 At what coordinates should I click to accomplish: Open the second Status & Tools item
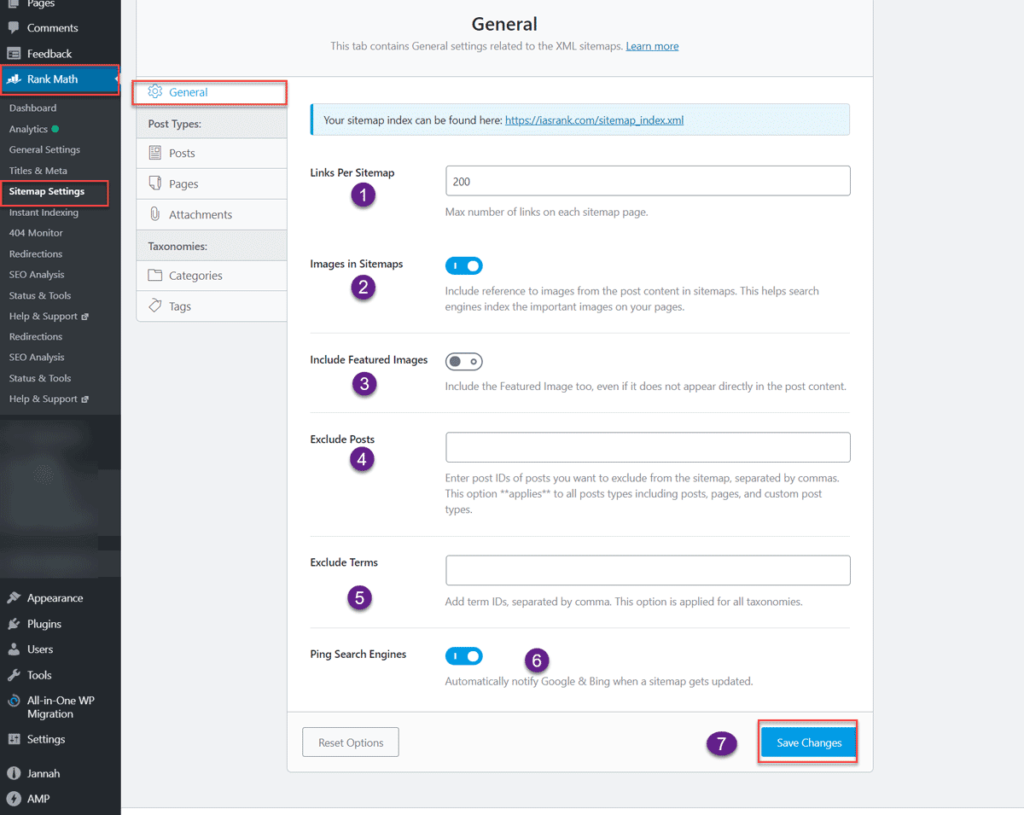(40, 378)
